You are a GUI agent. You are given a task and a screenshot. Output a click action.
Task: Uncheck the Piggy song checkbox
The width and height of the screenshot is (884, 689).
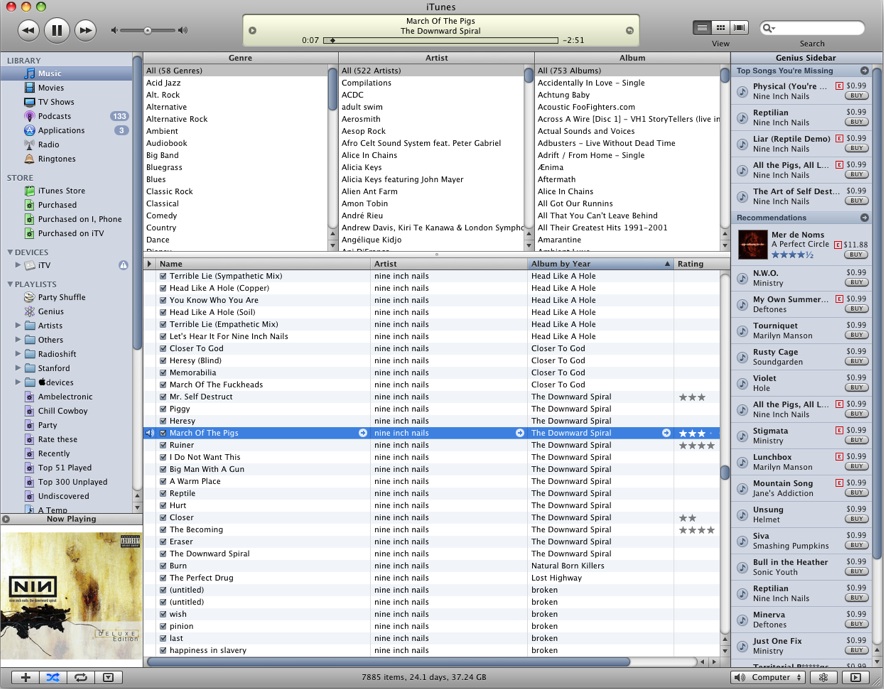click(x=163, y=409)
